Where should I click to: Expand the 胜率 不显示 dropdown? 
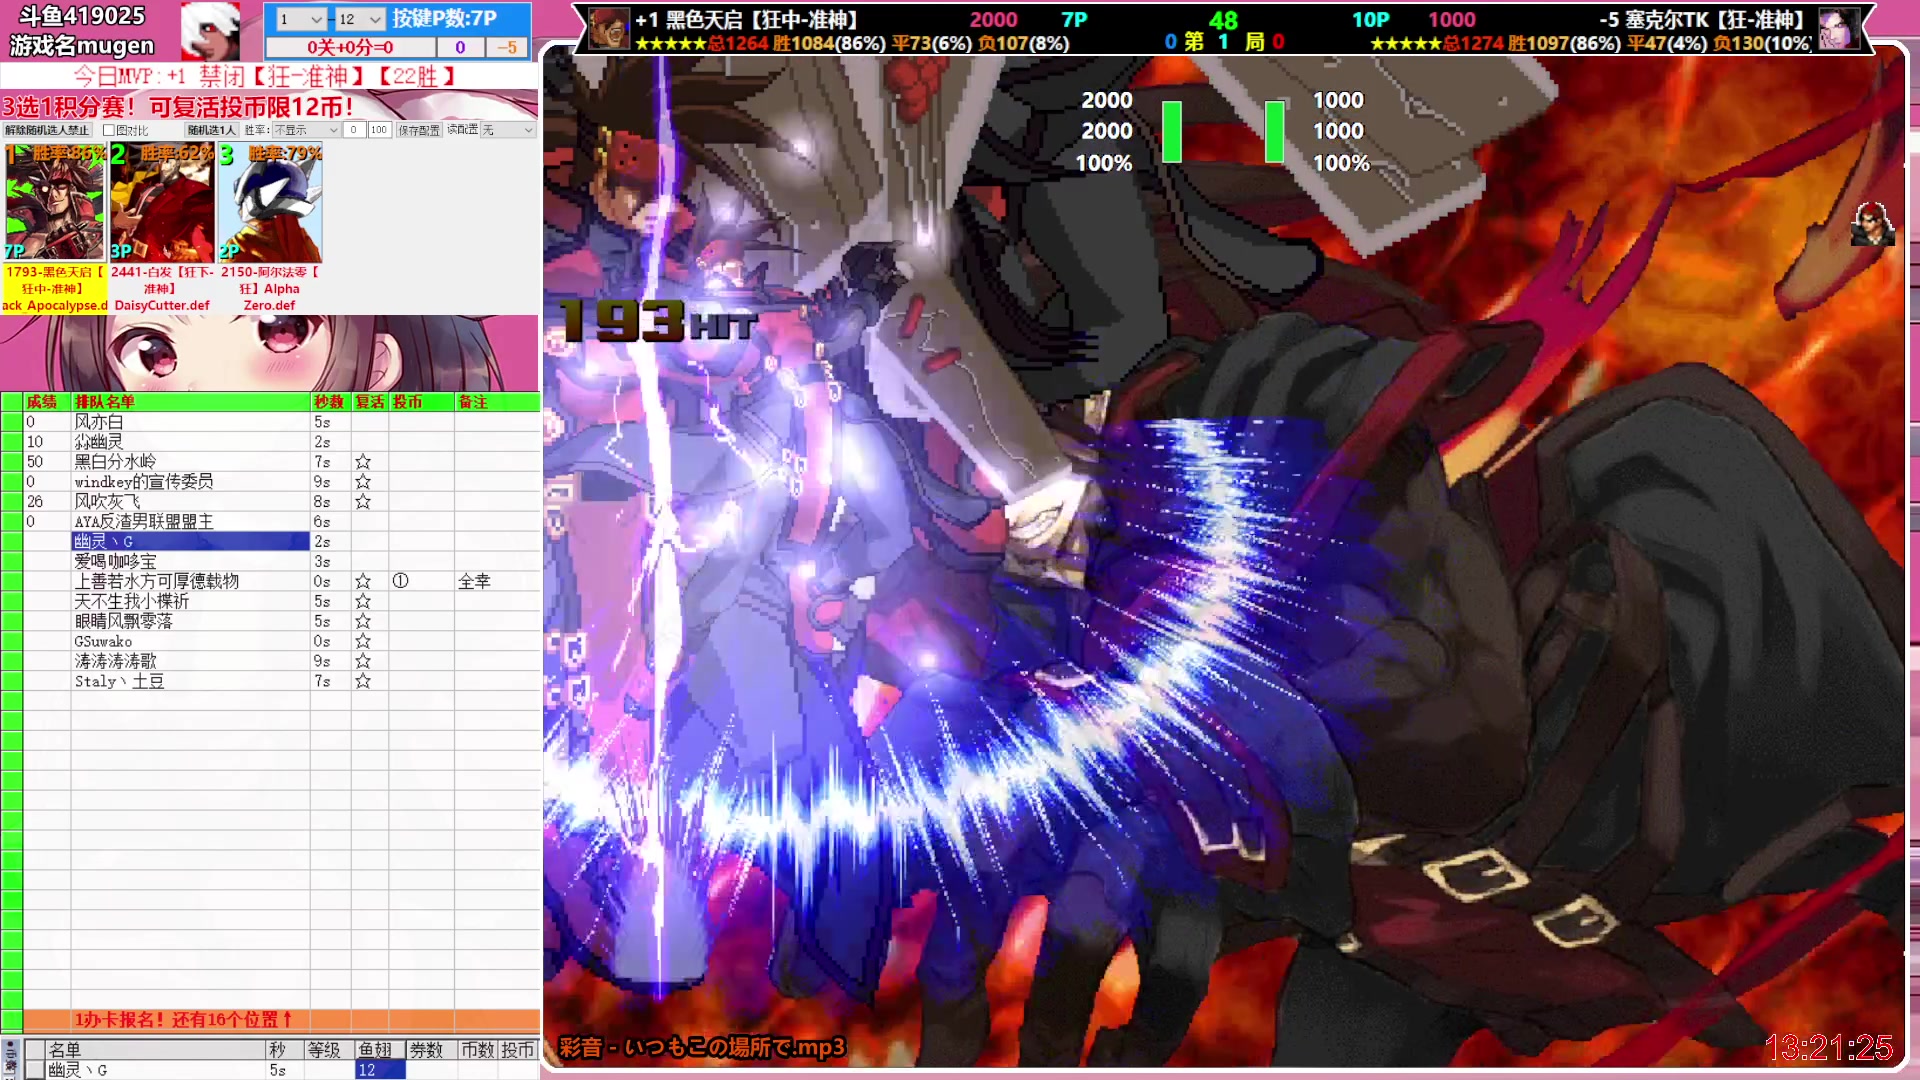coord(306,130)
